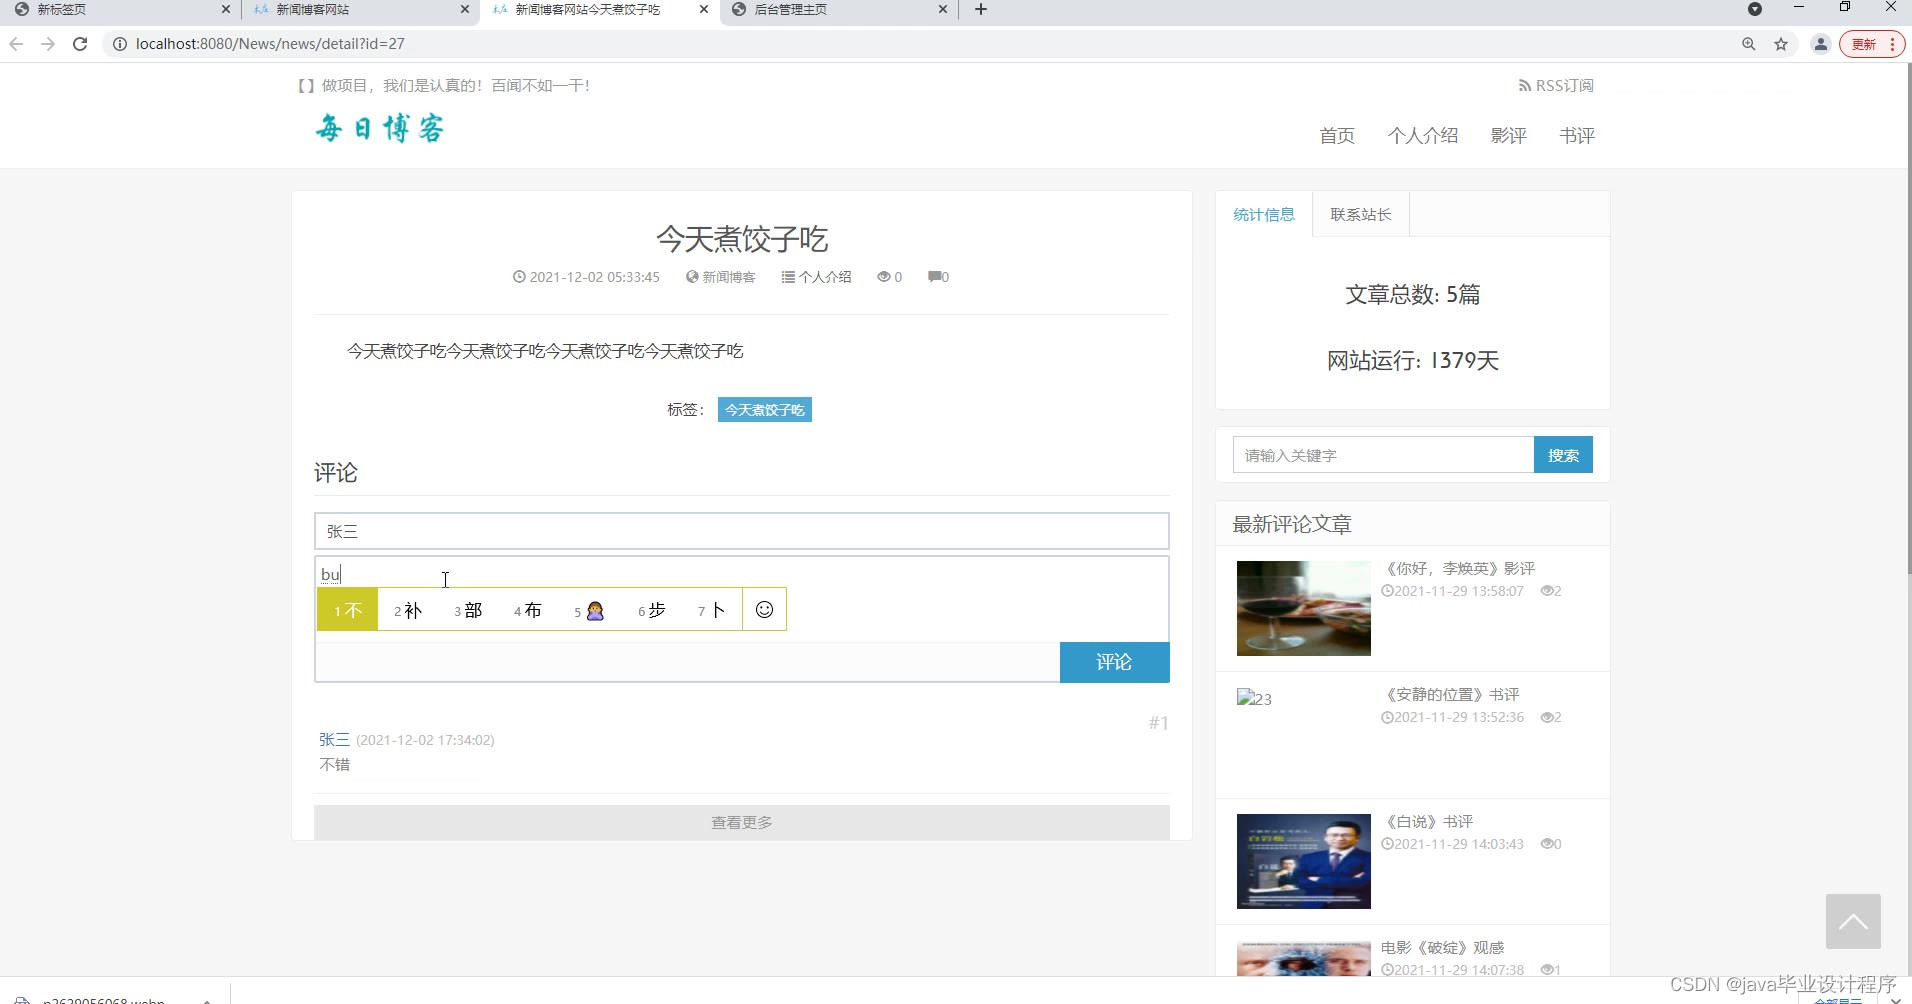Click the red 更新 update button
The height and width of the screenshot is (1004, 1912).
coord(1872,44)
